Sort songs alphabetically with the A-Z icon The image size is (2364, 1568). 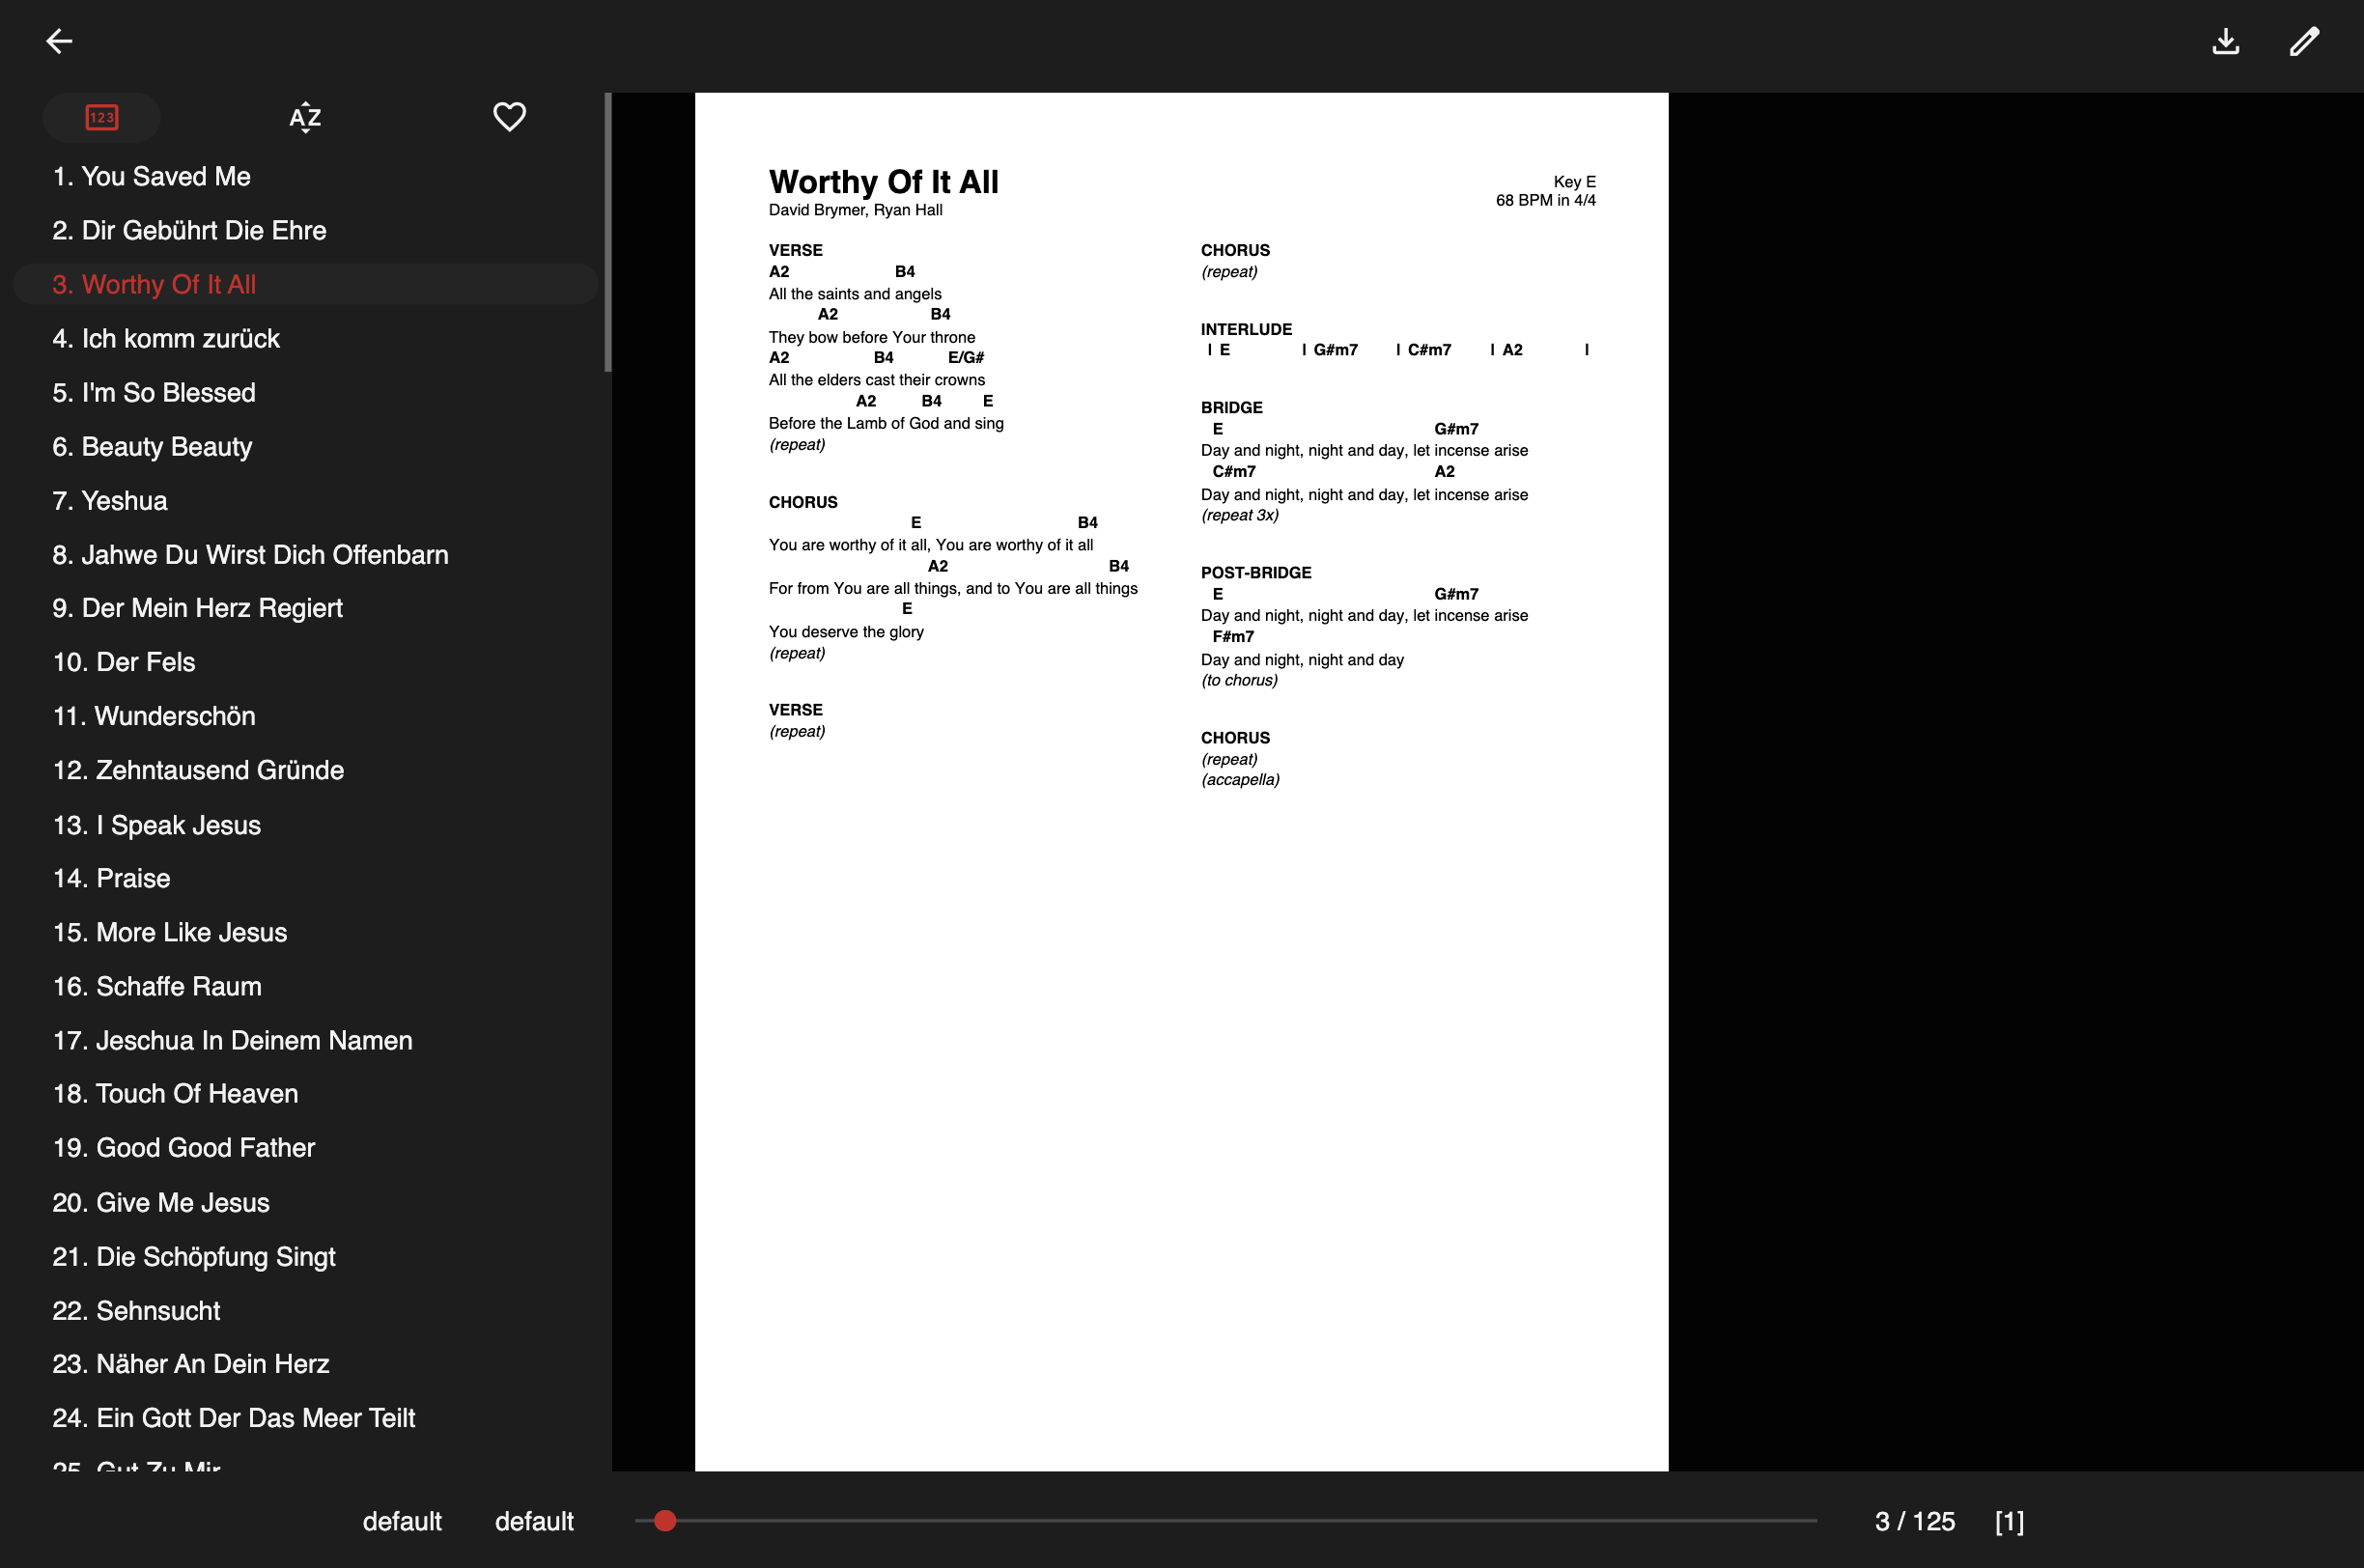[x=305, y=117]
